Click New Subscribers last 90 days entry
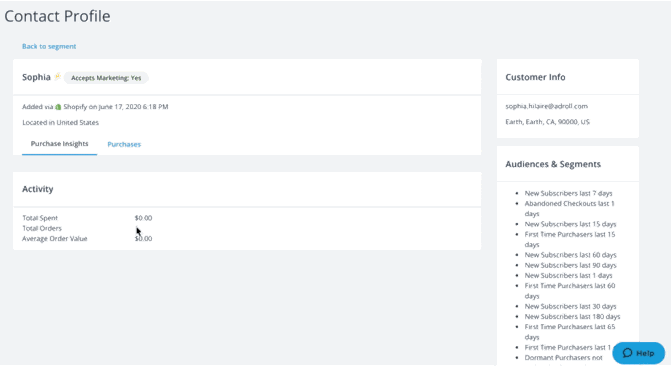Screen dimensions: 671x374 [570, 265]
